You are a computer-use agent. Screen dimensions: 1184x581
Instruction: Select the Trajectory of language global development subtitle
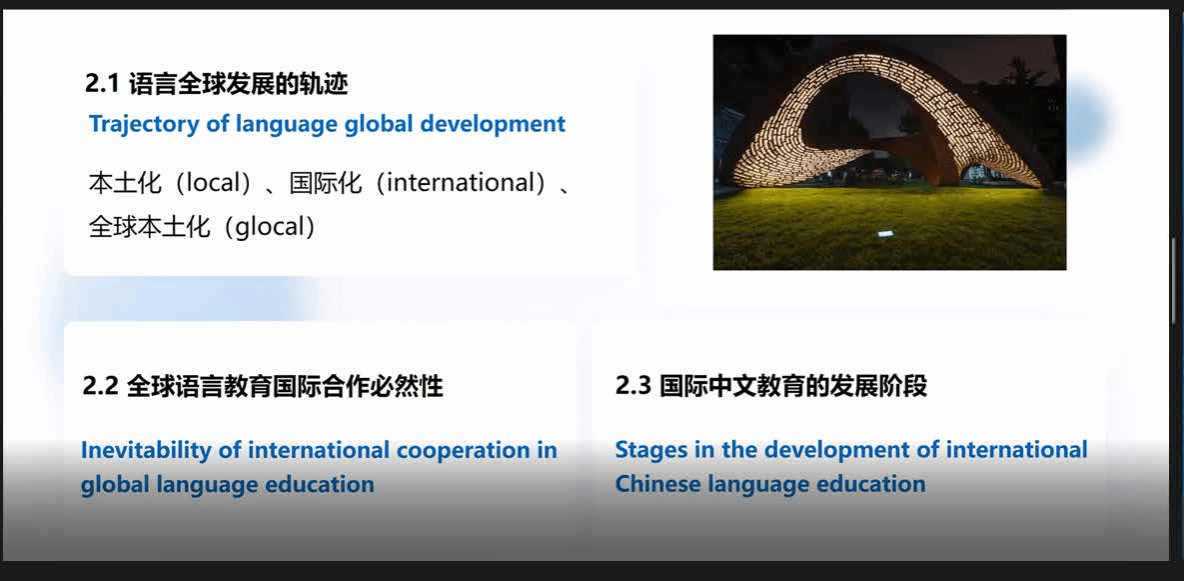point(327,124)
